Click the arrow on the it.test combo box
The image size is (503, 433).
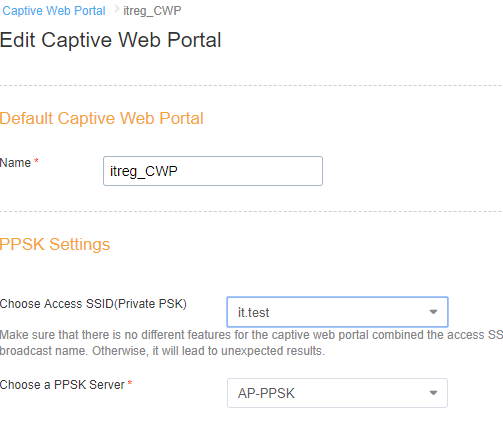pyautogui.click(x=433, y=312)
